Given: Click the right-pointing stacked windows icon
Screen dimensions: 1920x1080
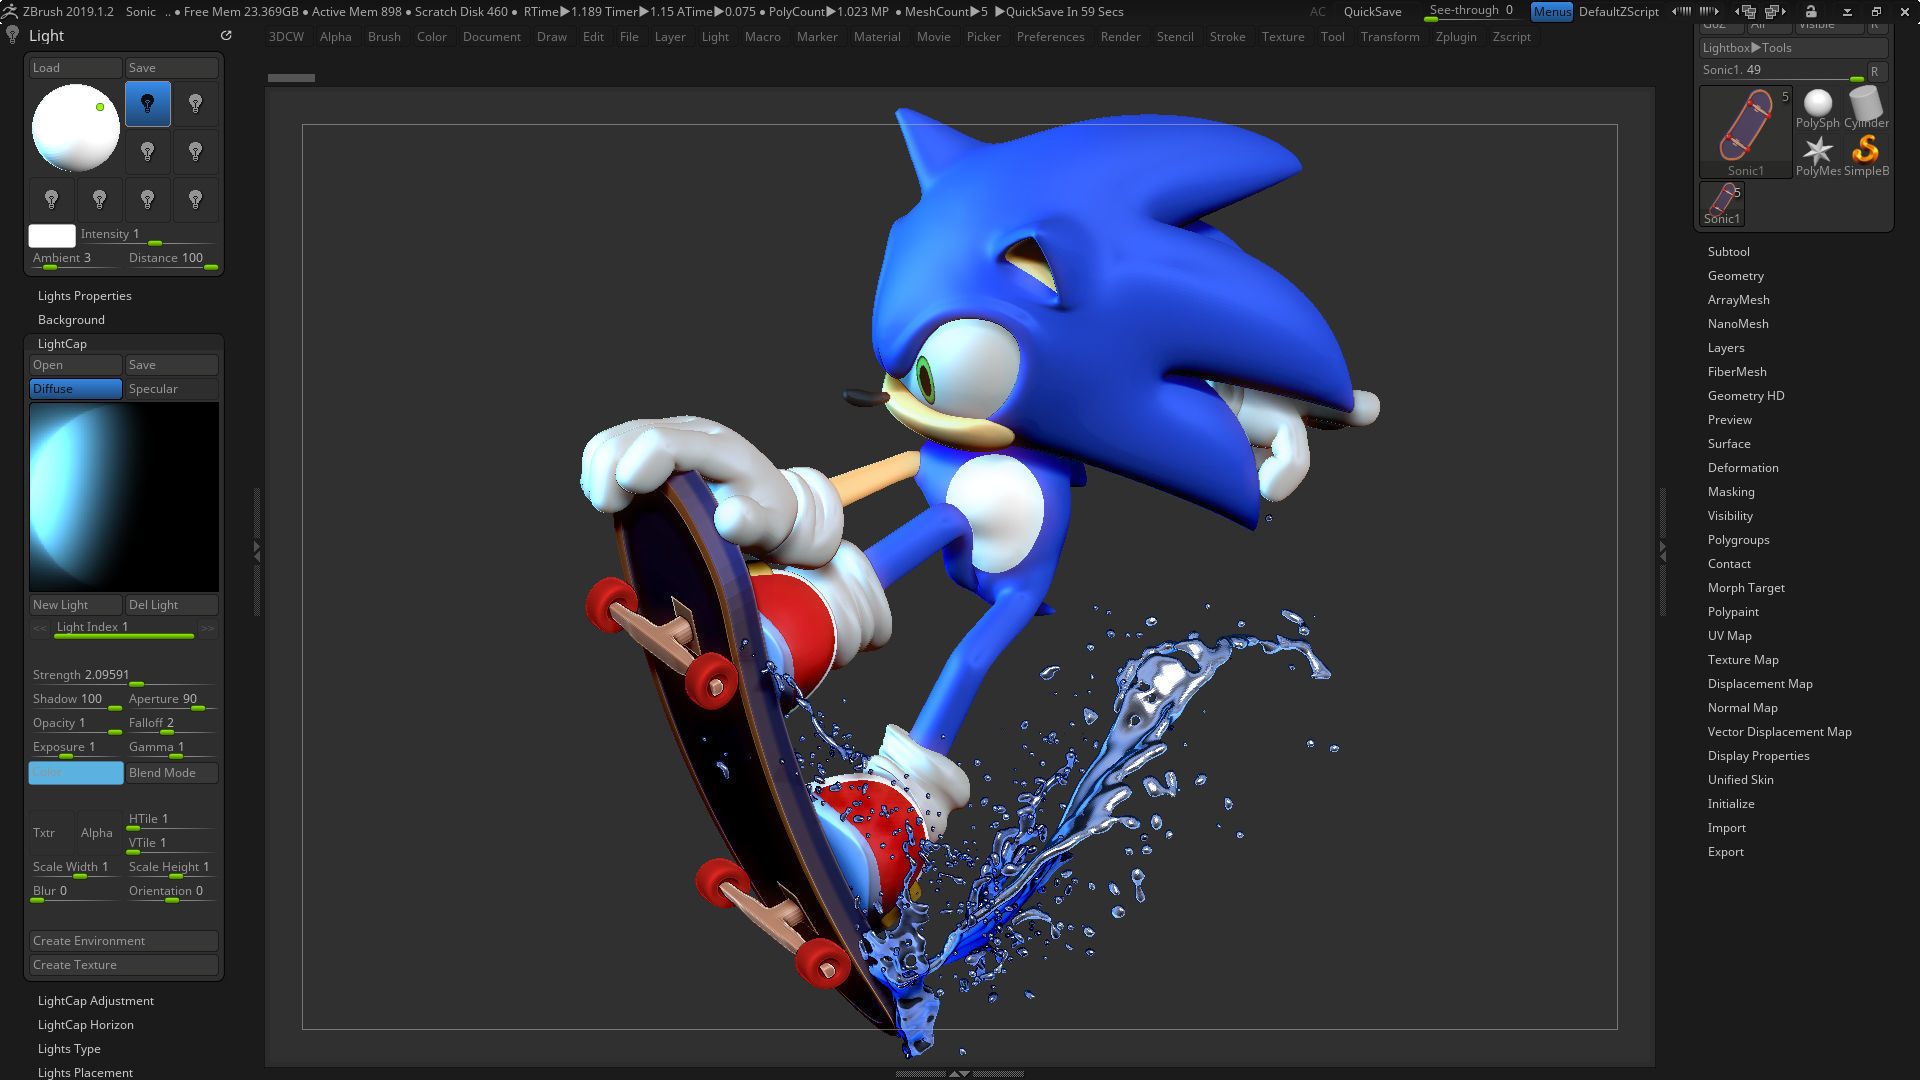Looking at the screenshot, I should [1775, 11].
